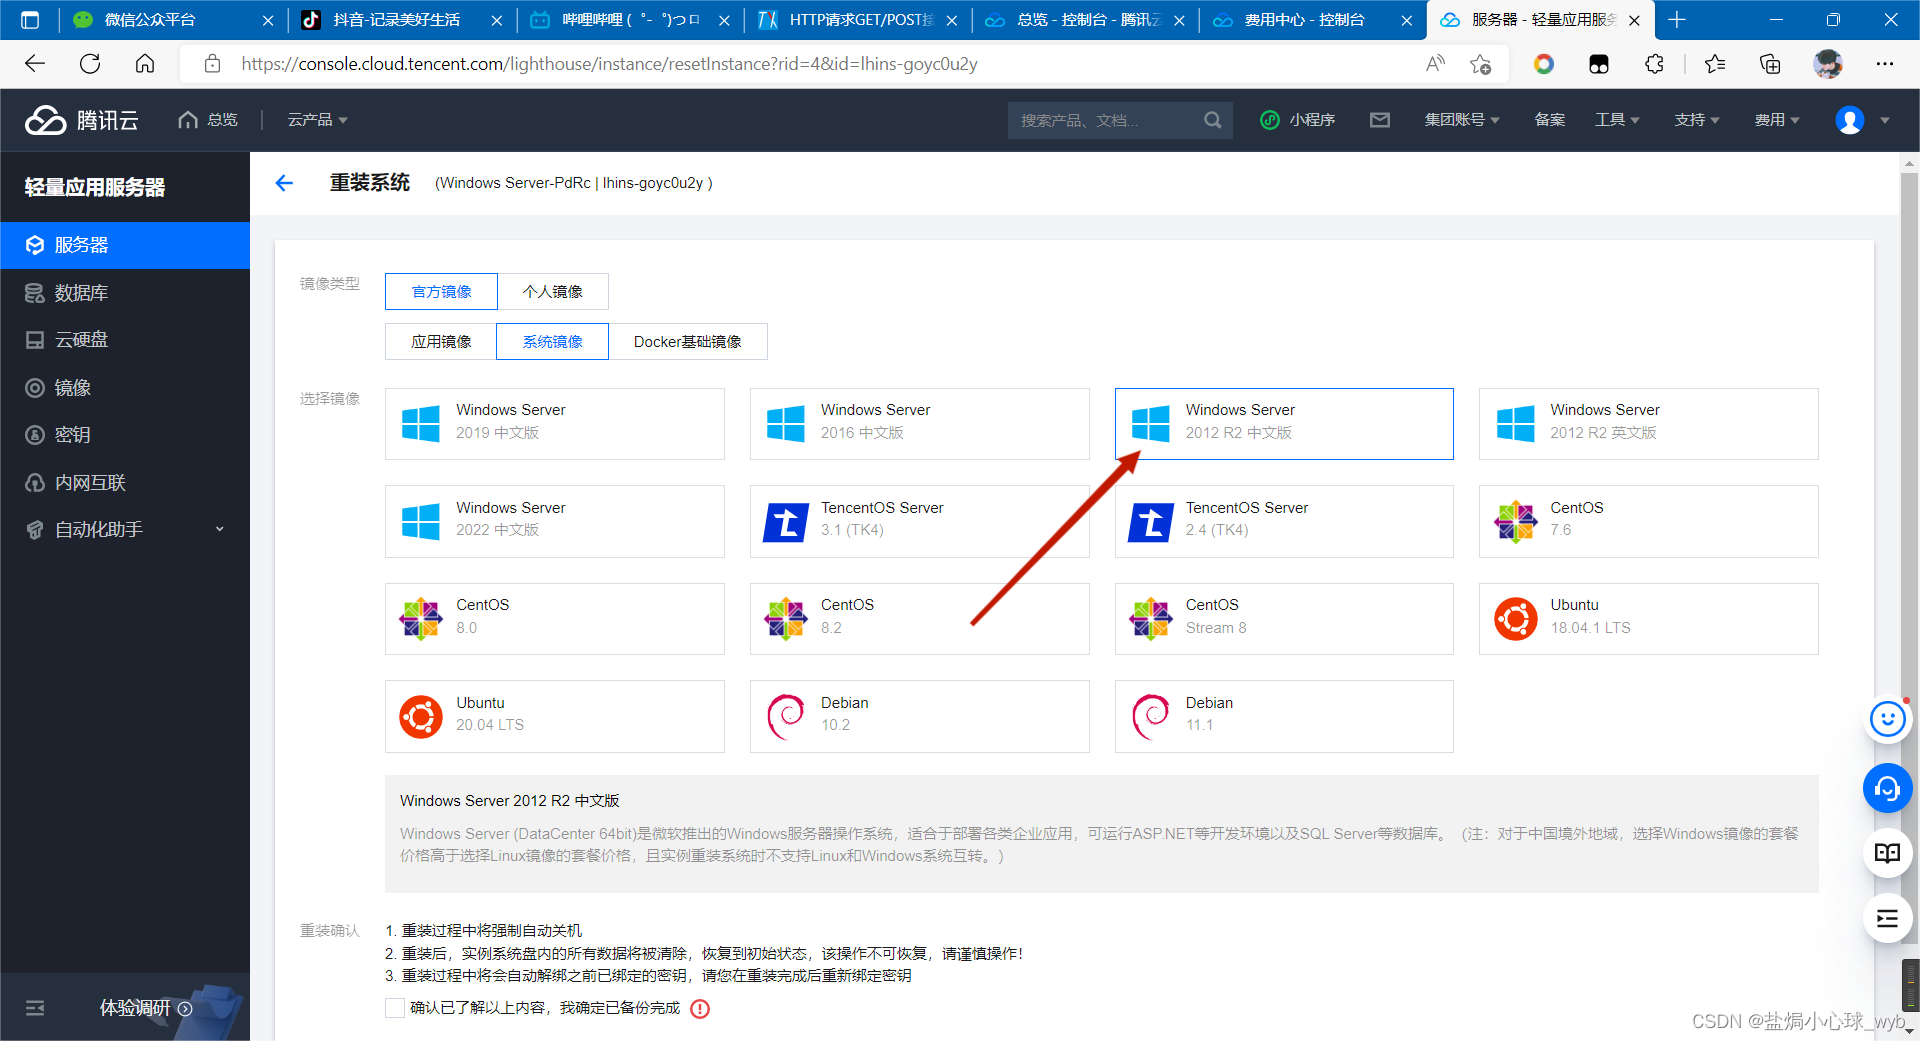Viewport: 1920px width, 1041px height.
Task: Open the 总览 home icon link
Action: point(207,120)
